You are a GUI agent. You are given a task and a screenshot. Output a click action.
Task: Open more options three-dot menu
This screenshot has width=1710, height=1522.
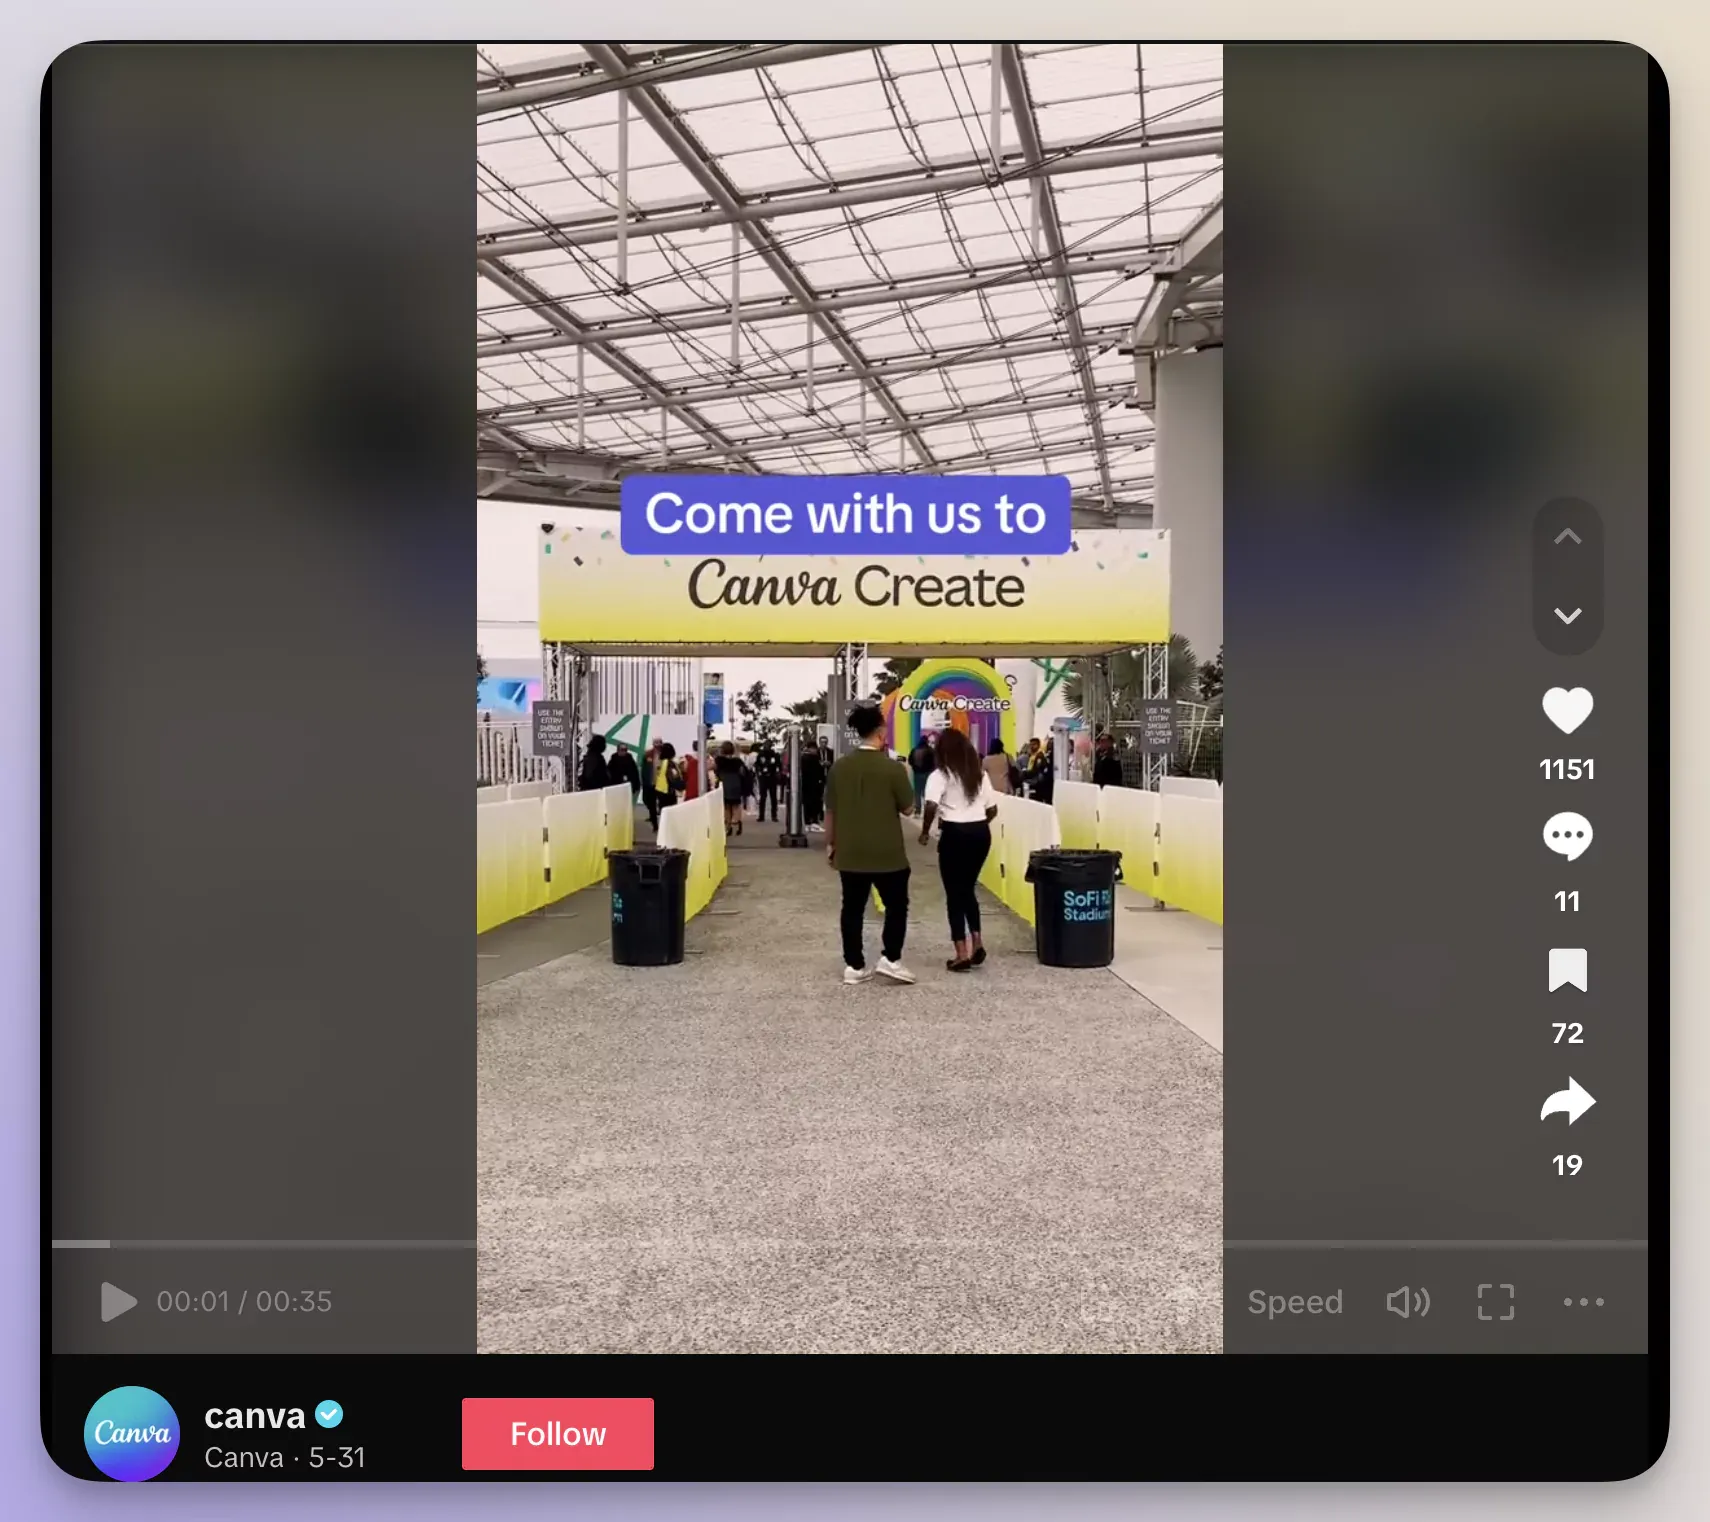point(1584,1302)
